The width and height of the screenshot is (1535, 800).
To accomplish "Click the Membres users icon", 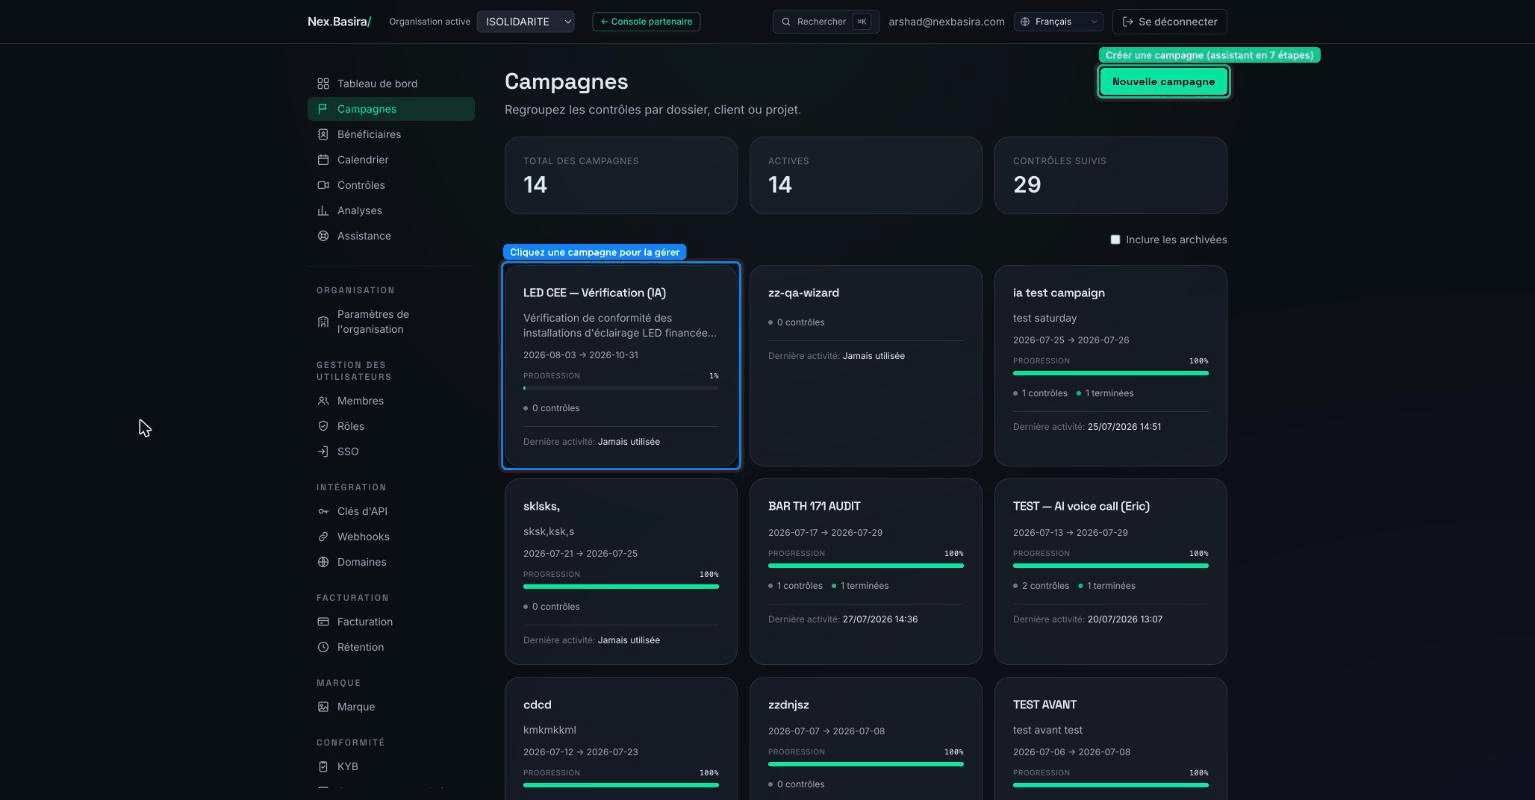I will [323, 401].
